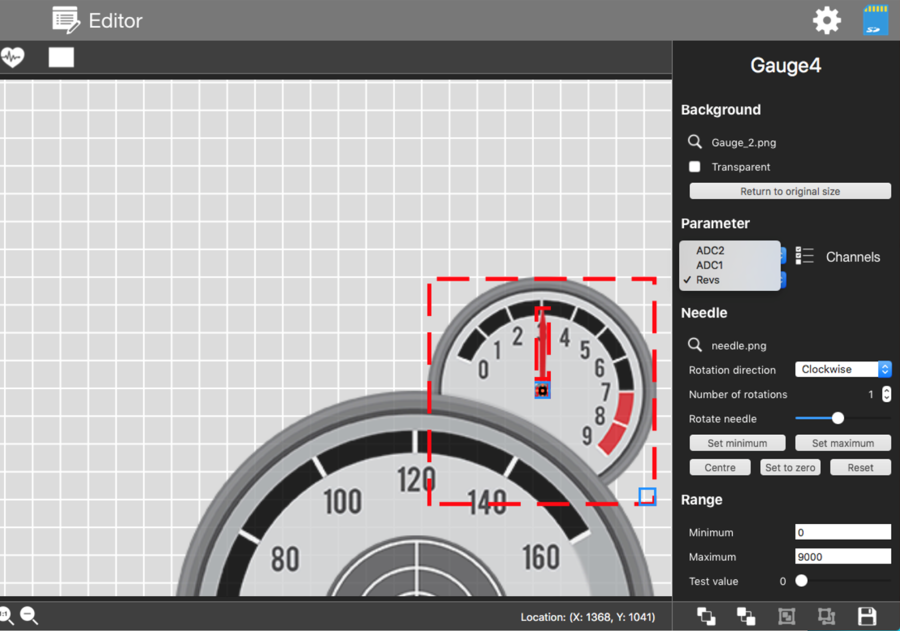The width and height of the screenshot is (900, 631).
Task: Search for needle image needle.png
Action: (x=695, y=345)
